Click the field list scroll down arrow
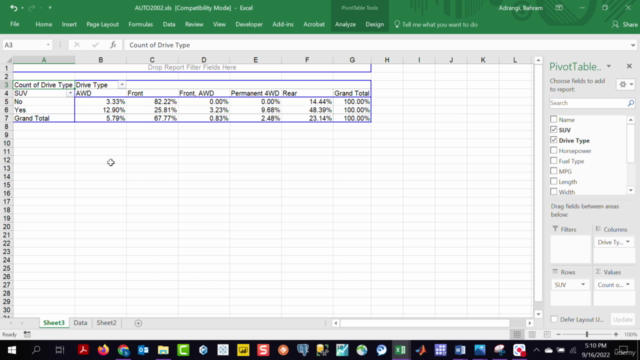640x360 pixels. (x=631, y=191)
